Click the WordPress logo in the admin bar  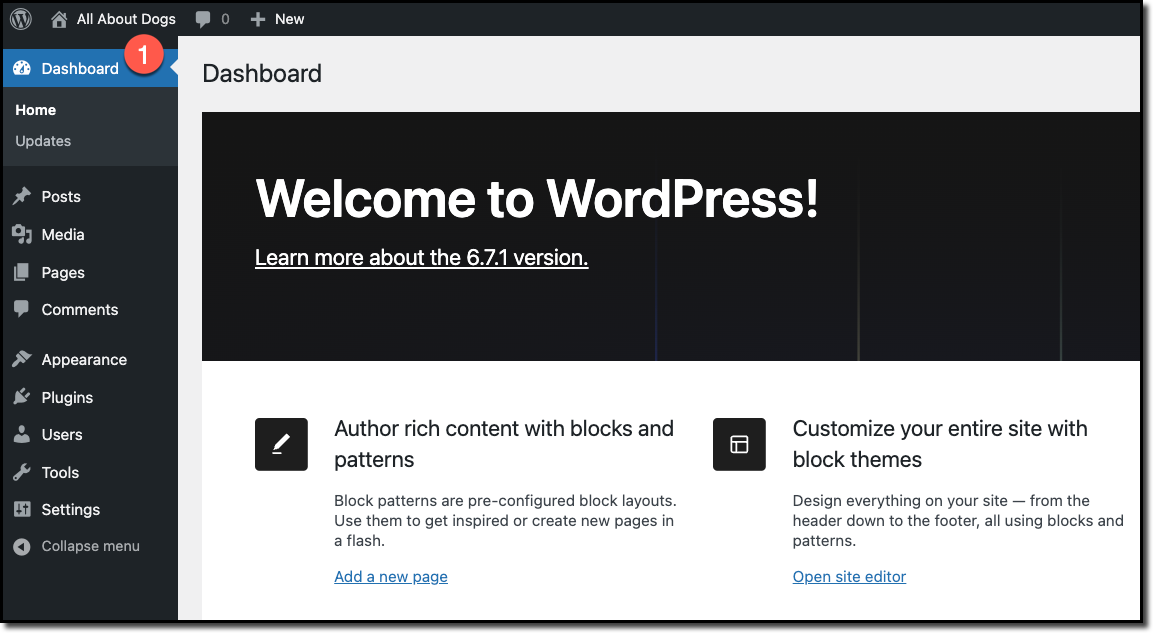[20, 18]
